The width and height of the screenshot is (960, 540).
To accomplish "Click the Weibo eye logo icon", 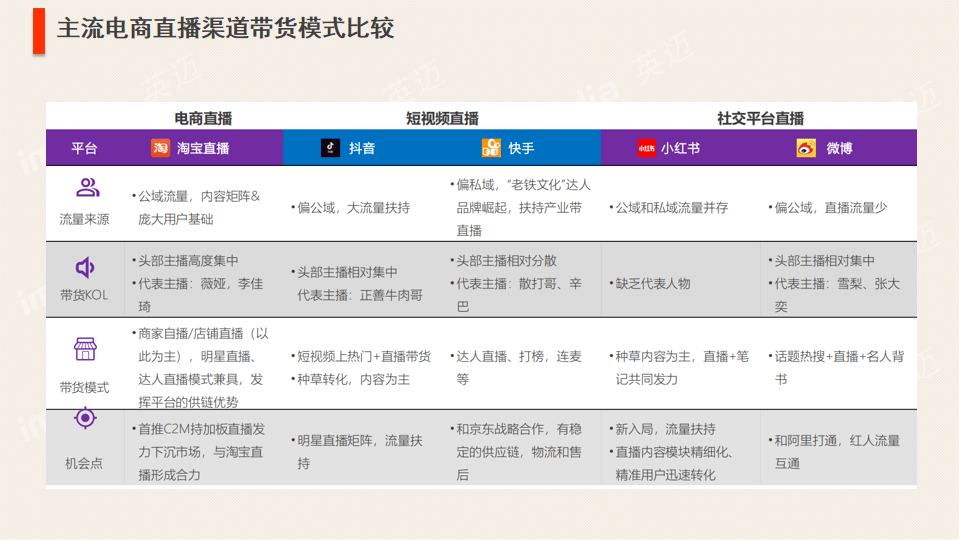I will (806, 148).
